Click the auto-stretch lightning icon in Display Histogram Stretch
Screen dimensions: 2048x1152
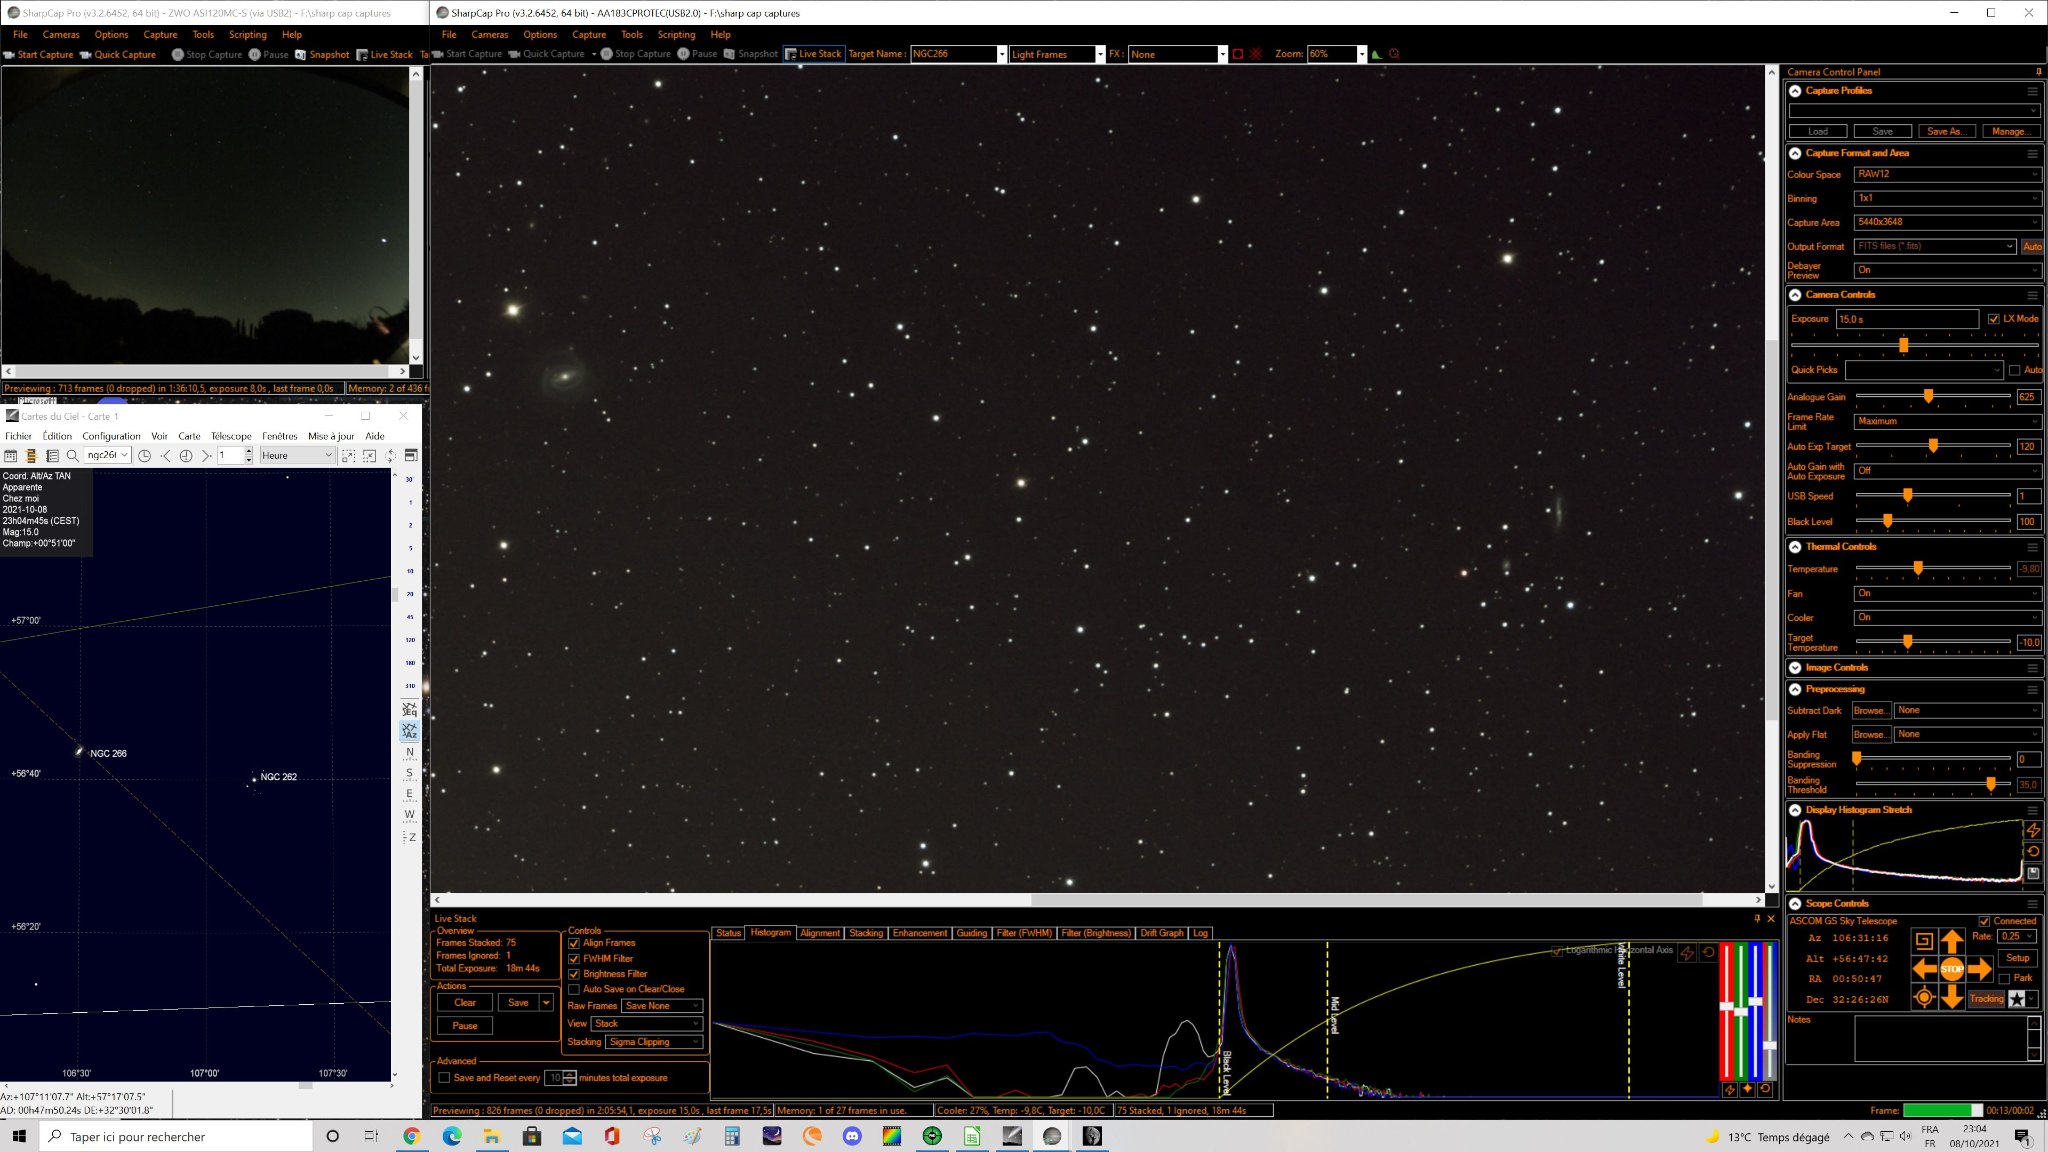click(2033, 830)
